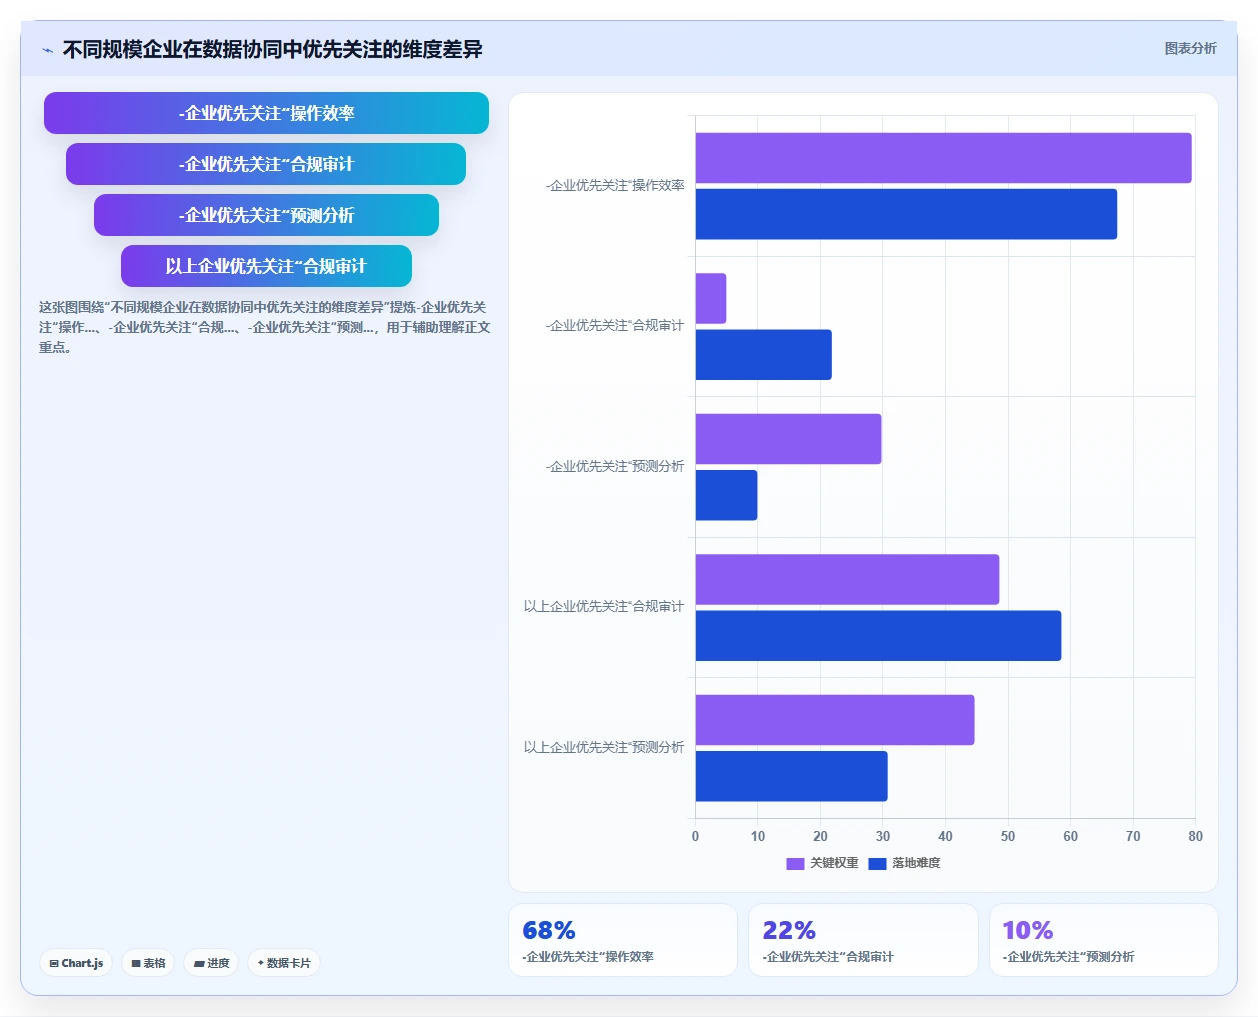This screenshot has height=1017, width=1258.
Task: Click the 图表分析 label in the header
Action: coord(1190,48)
